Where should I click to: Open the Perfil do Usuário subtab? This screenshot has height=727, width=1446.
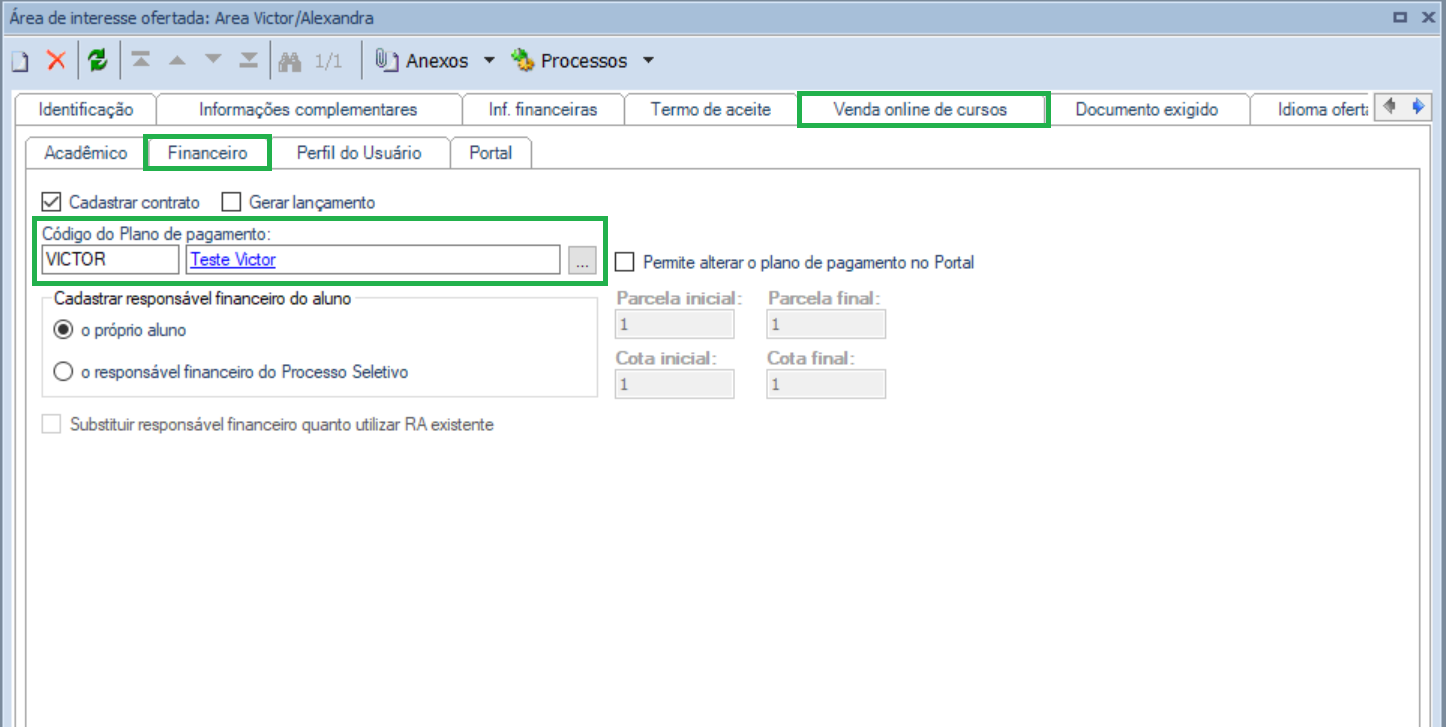point(359,153)
